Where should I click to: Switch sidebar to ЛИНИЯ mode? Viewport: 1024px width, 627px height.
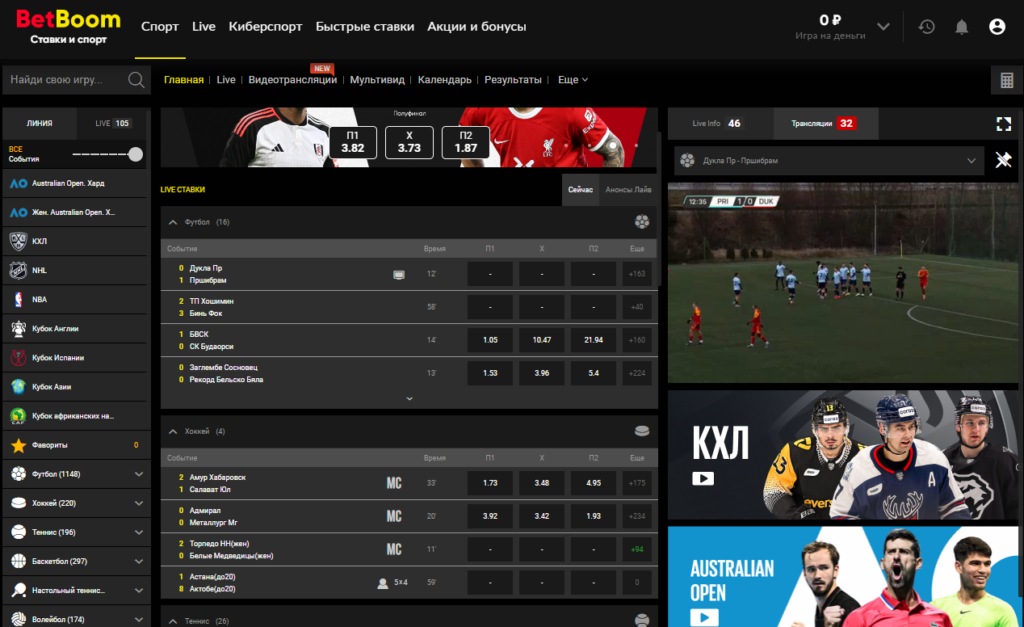click(x=40, y=123)
